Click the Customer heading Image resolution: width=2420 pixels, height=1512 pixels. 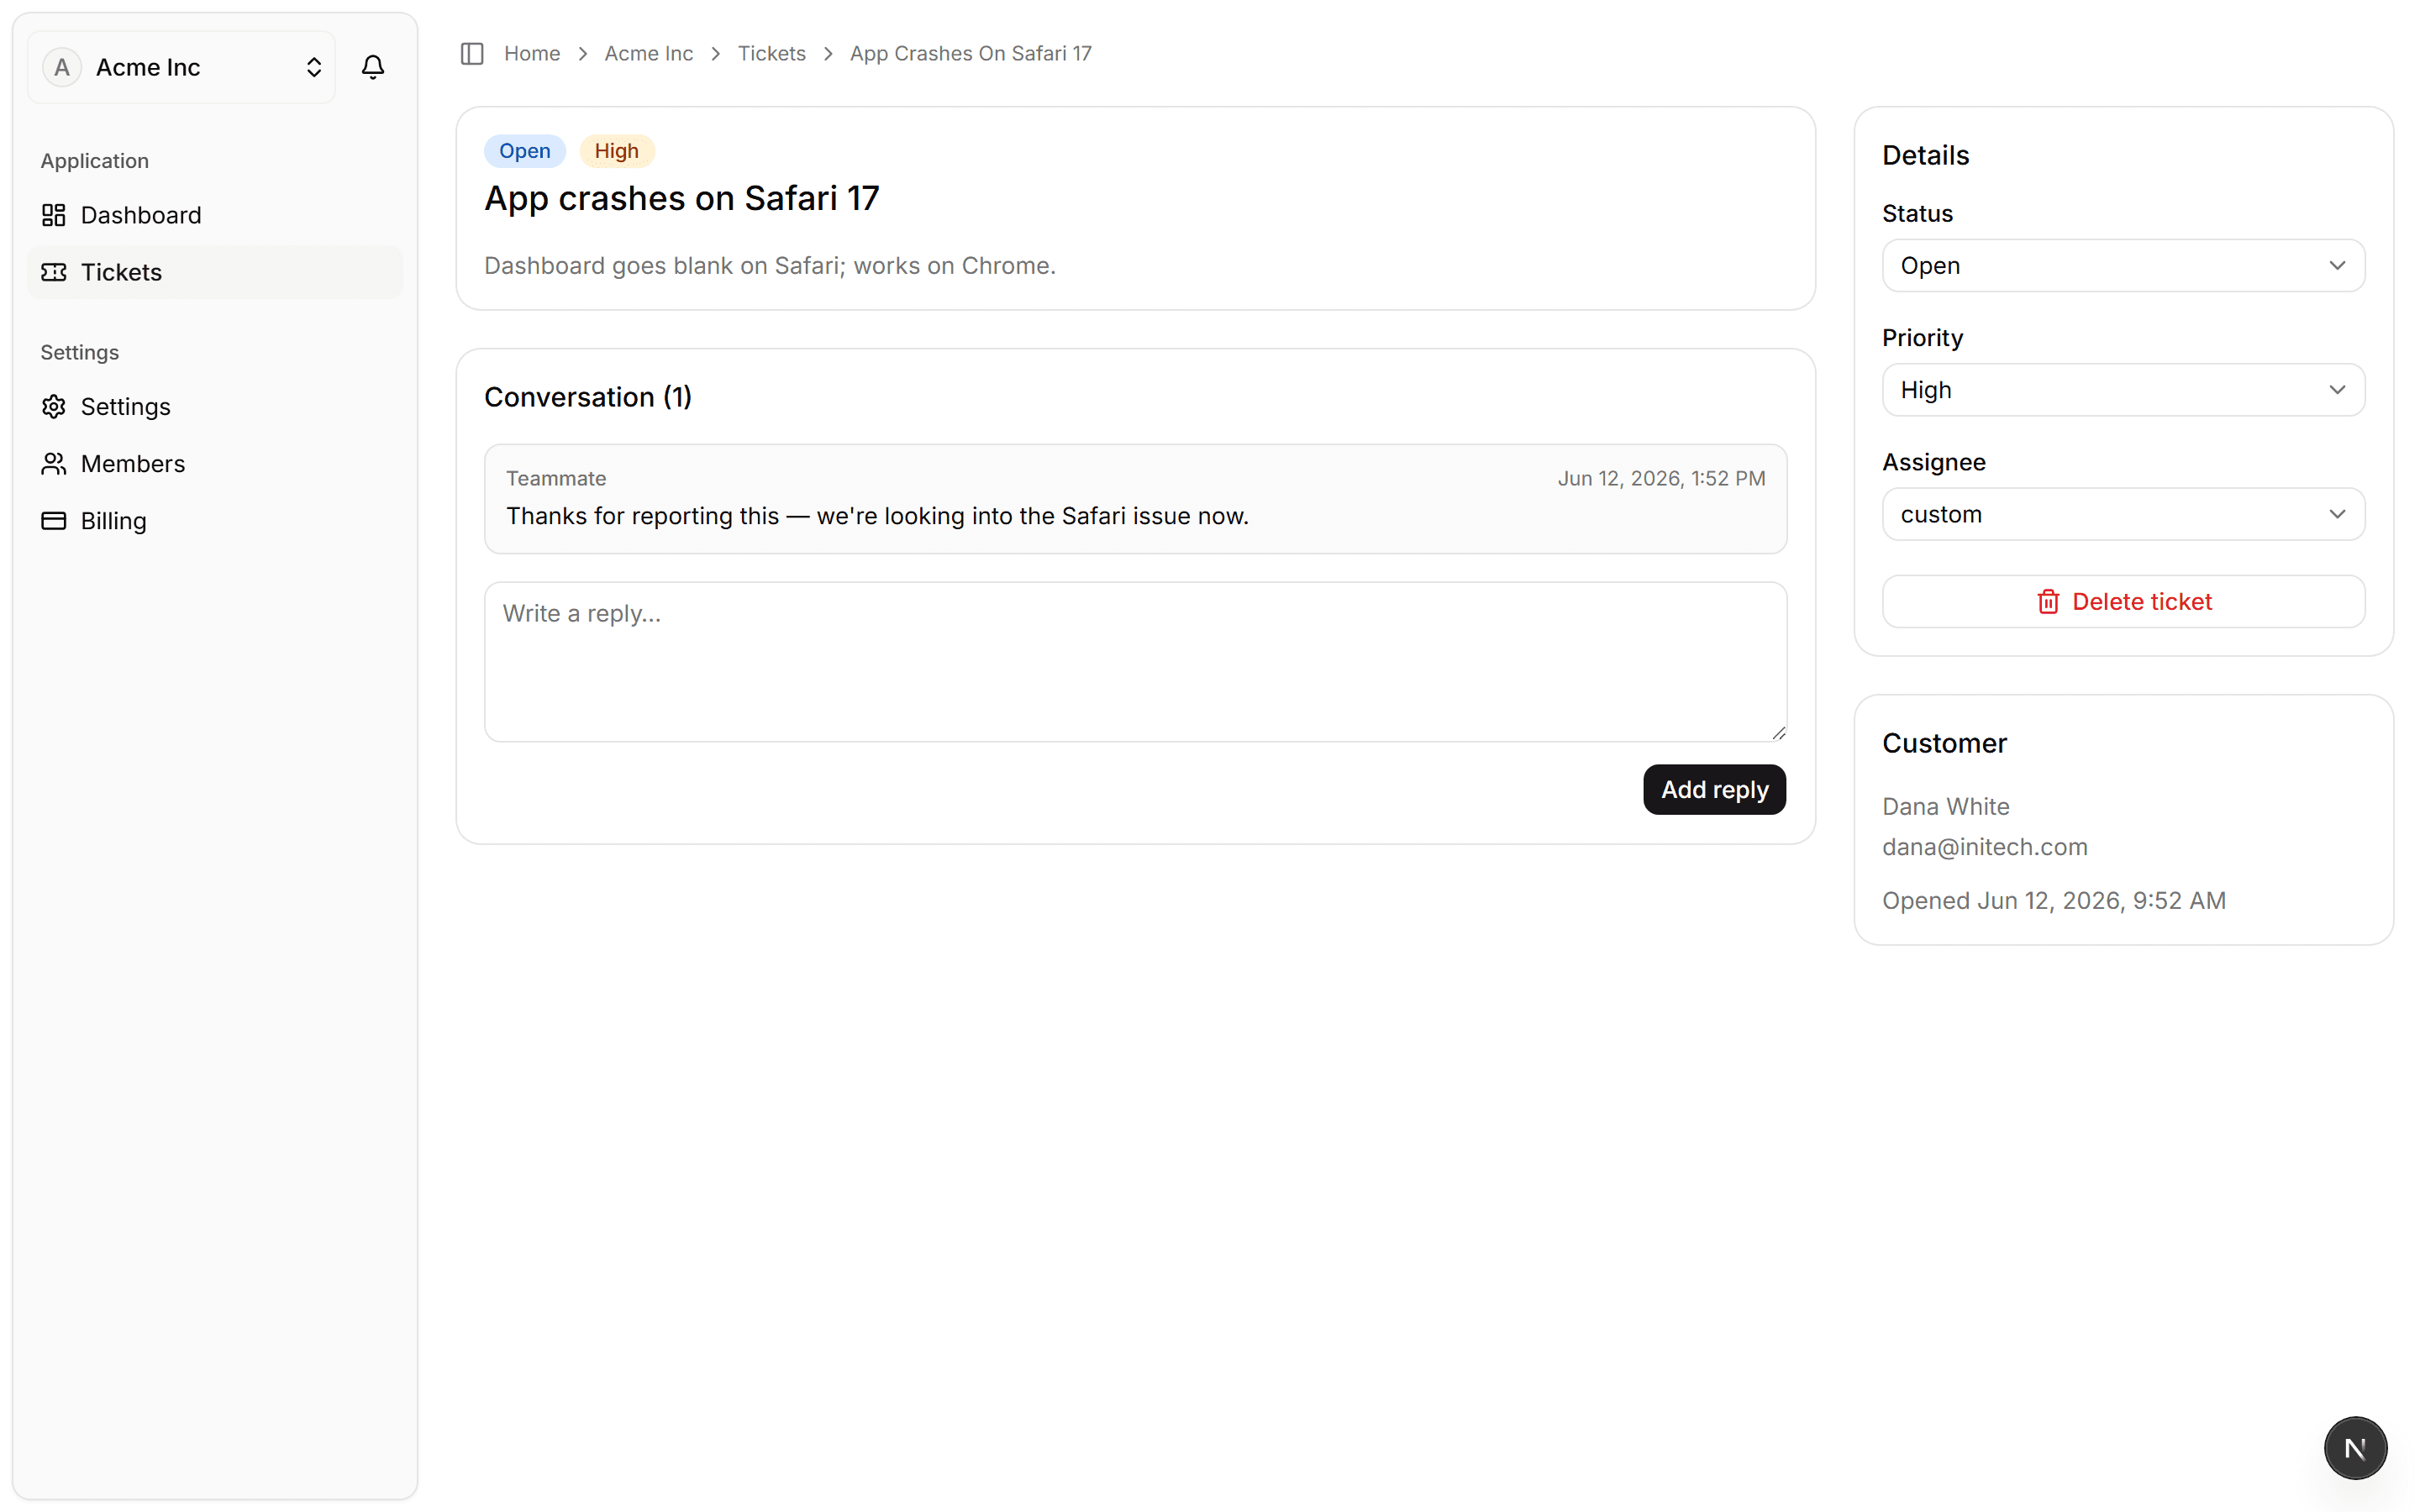pos(1944,743)
